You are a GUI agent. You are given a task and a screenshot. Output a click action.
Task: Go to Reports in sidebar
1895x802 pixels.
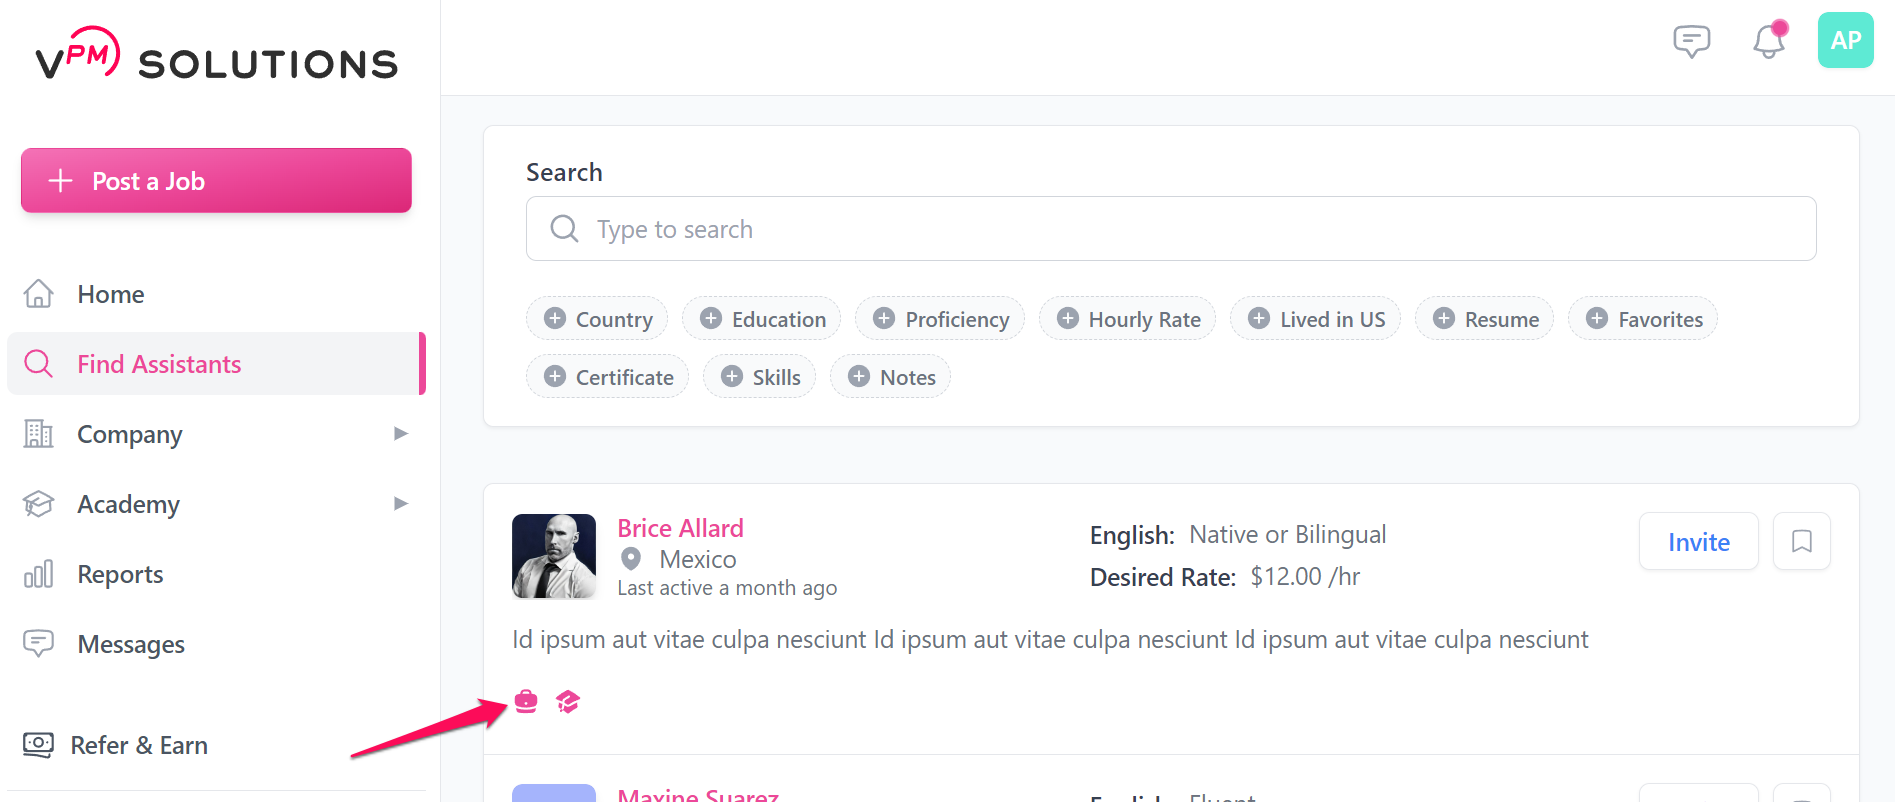pyautogui.click(x=120, y=575)
